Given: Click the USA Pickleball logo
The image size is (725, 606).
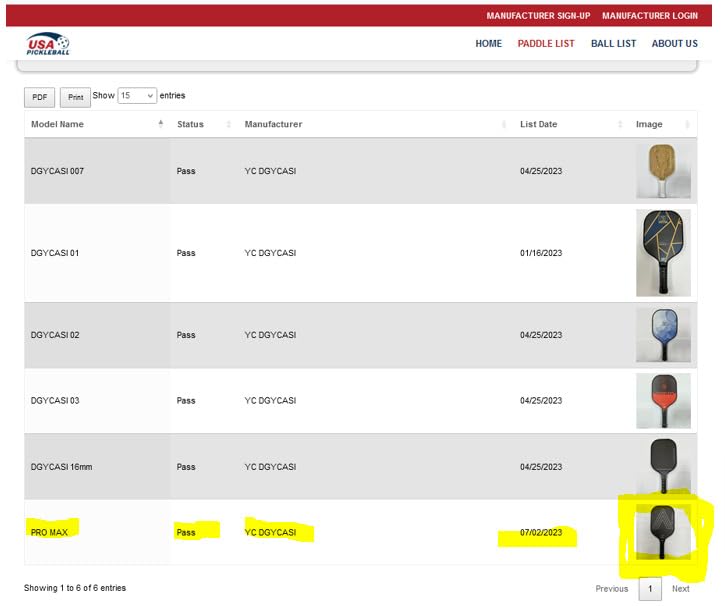Looking at the screenshot, I should tap(48, 44).
